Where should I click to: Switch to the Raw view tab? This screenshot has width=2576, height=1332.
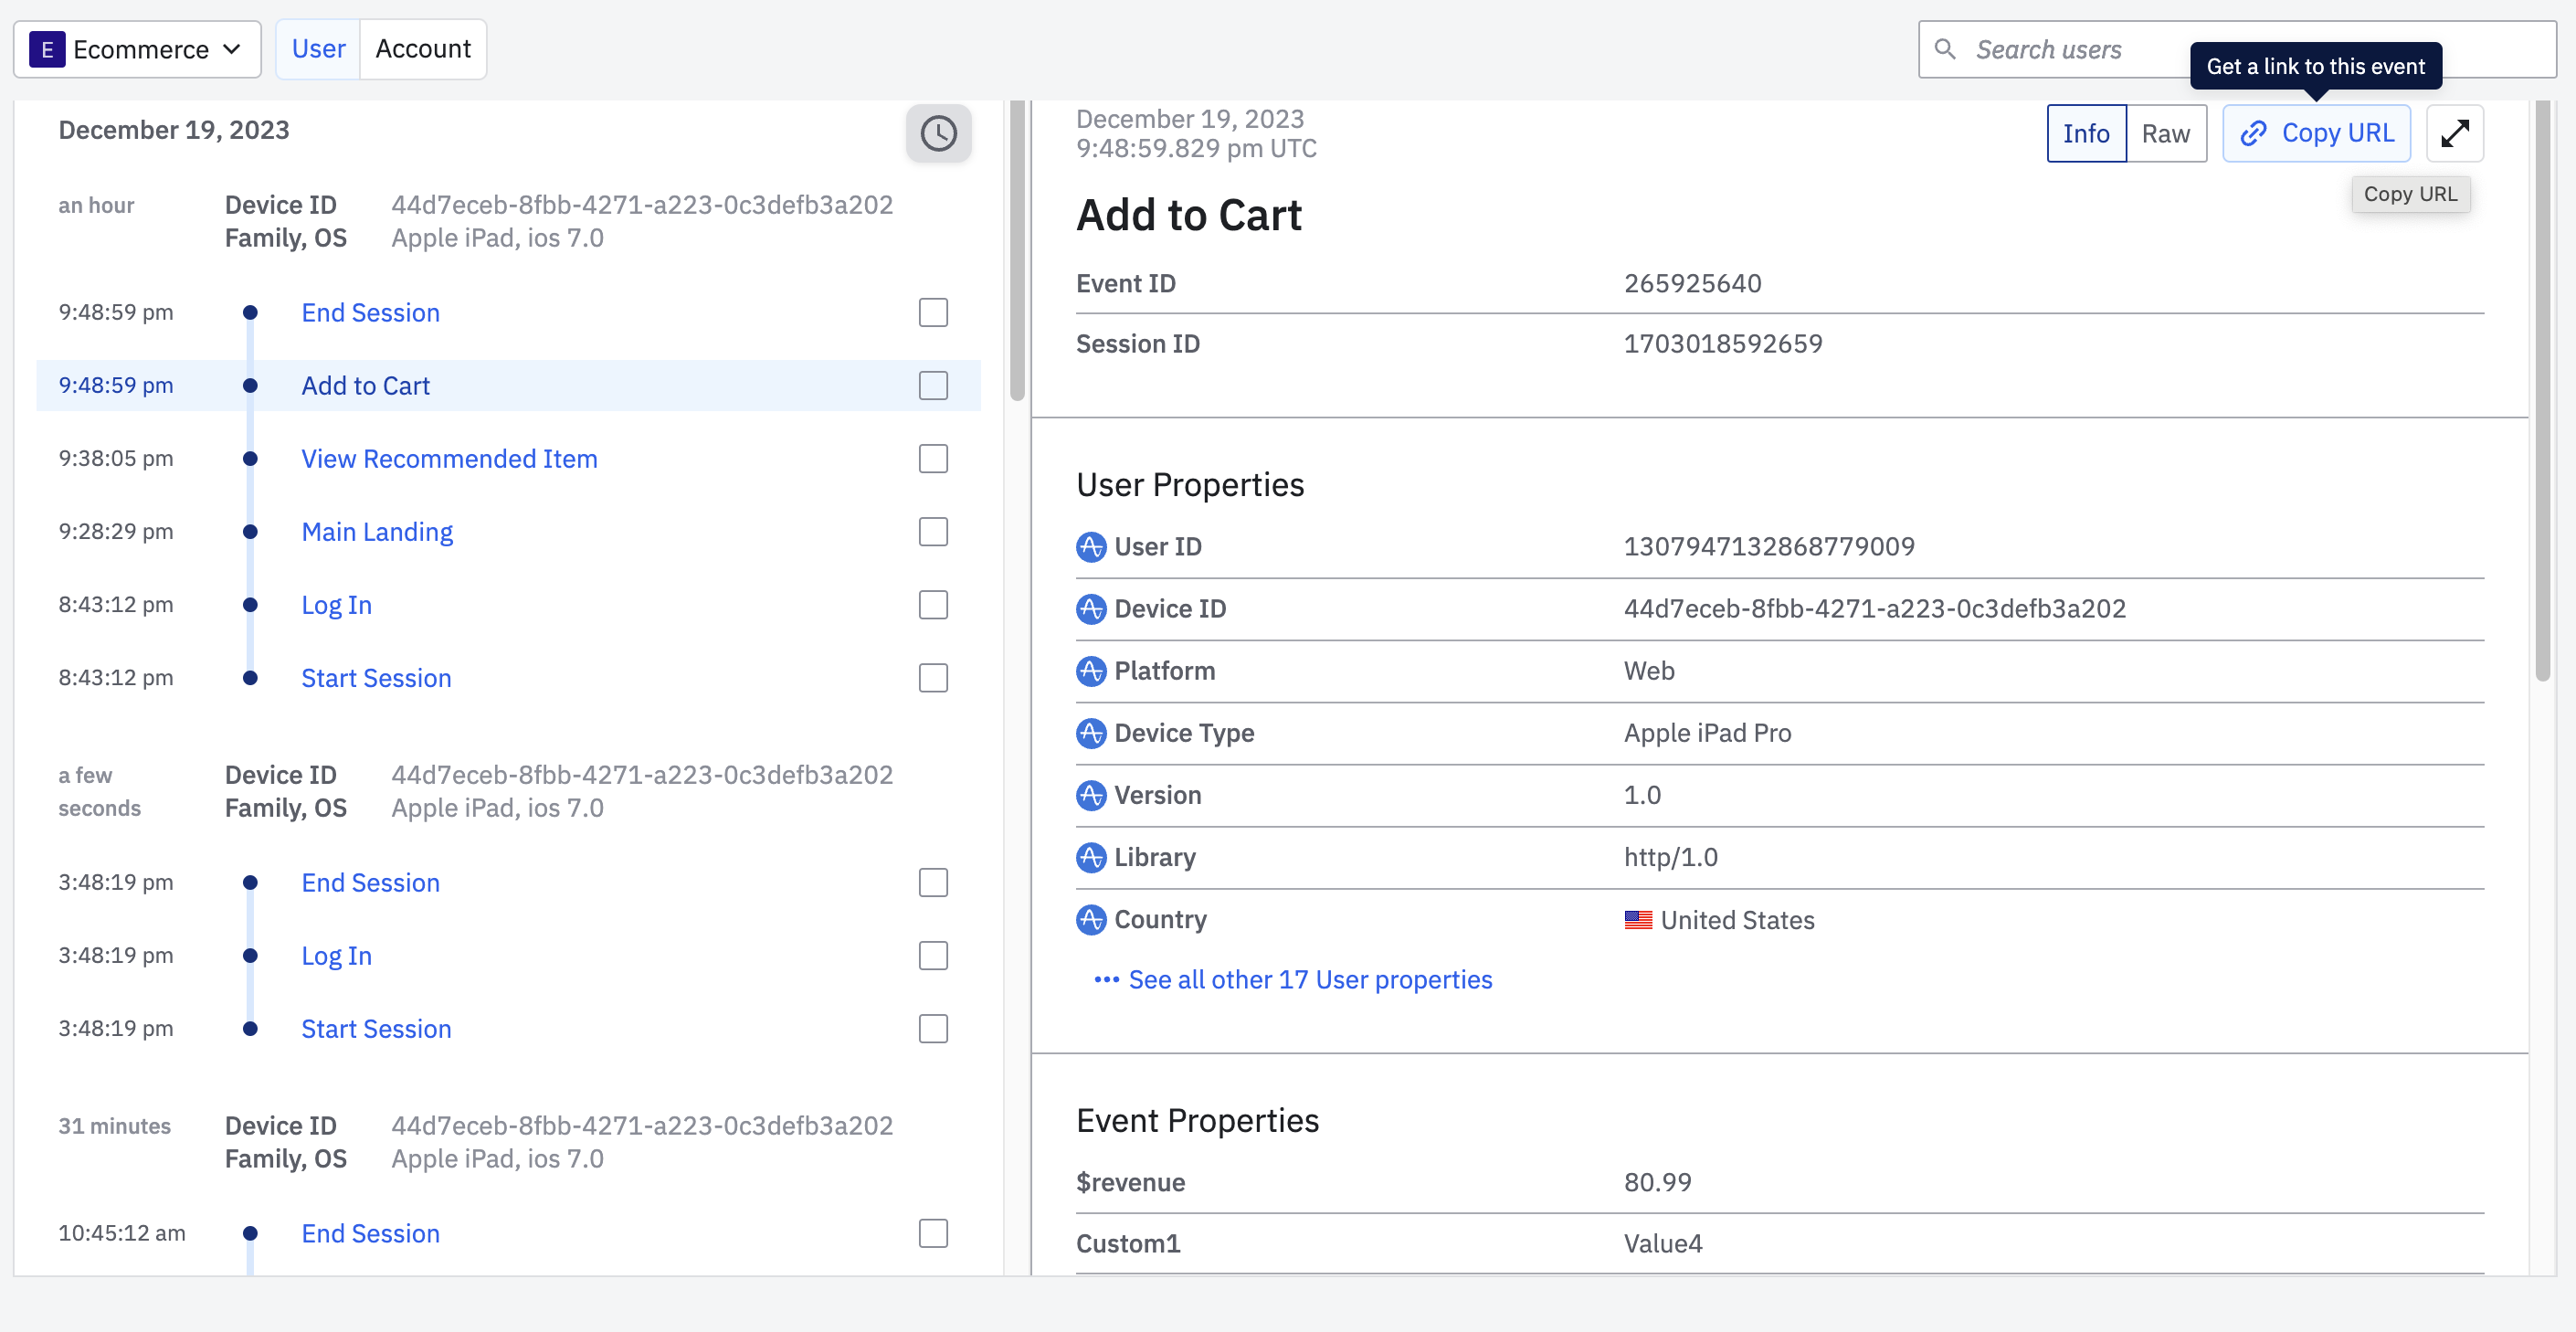coord(2164,133)
